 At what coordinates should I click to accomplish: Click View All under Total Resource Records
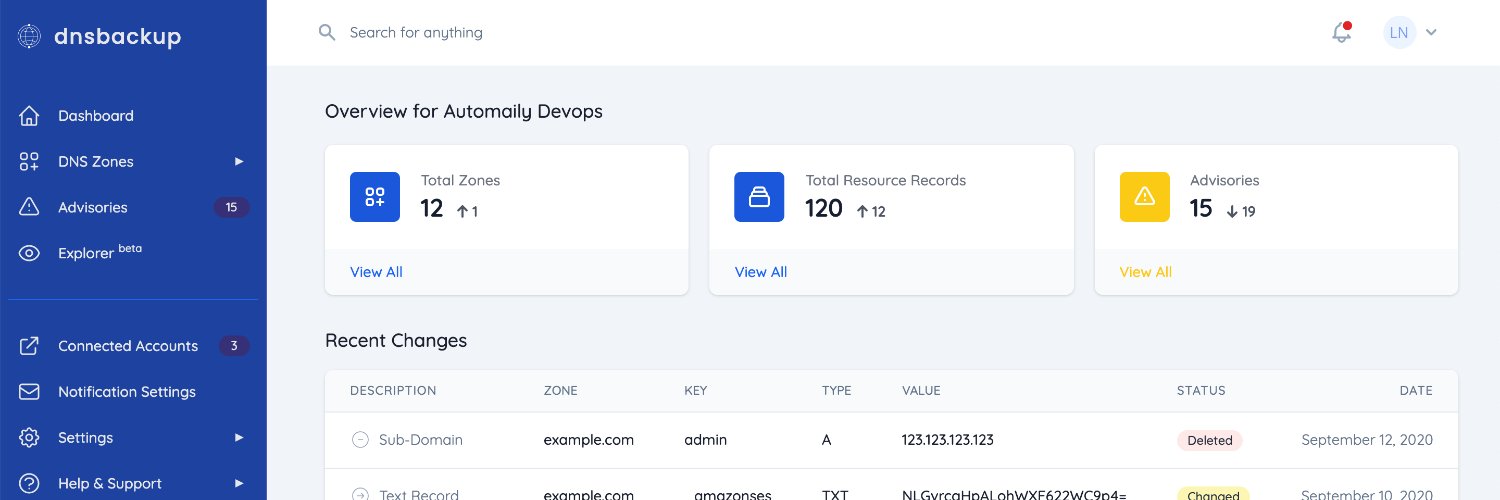tap(761, 272)
